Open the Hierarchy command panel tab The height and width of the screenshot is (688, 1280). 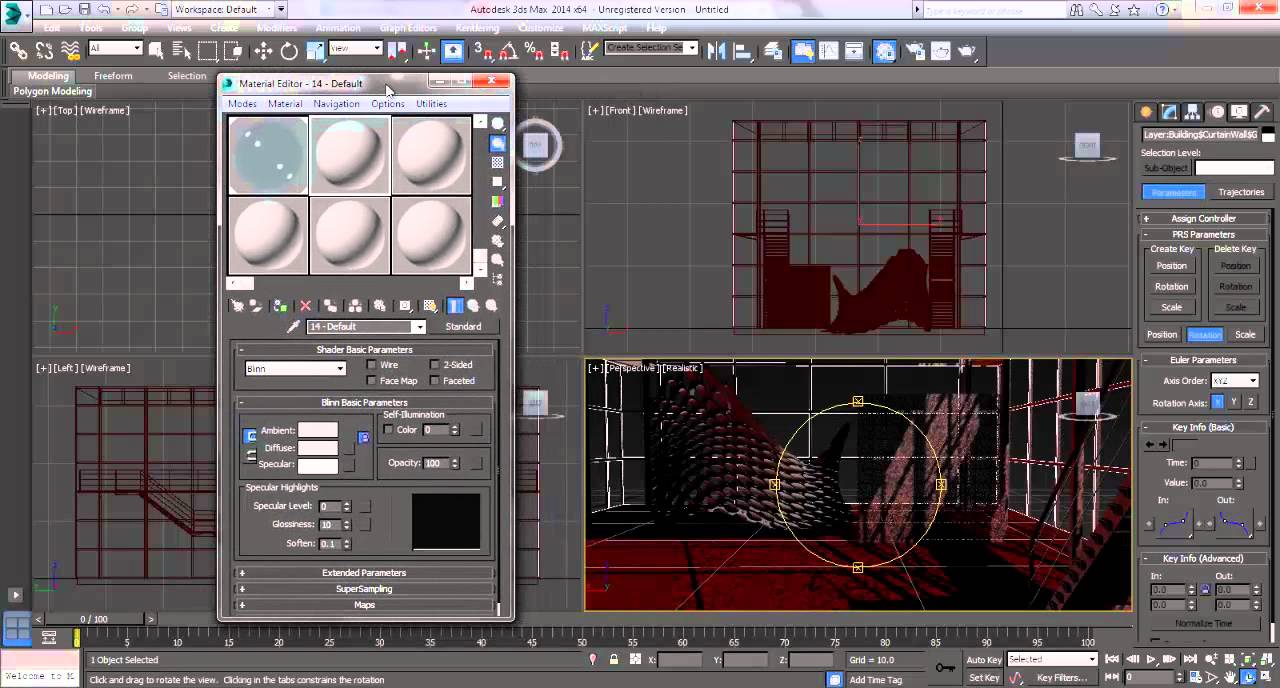coord(1193,112)
